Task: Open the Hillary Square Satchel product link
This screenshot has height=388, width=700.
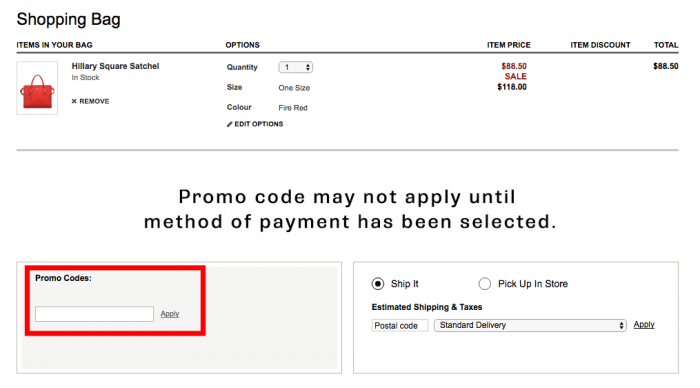Action: 115,66
